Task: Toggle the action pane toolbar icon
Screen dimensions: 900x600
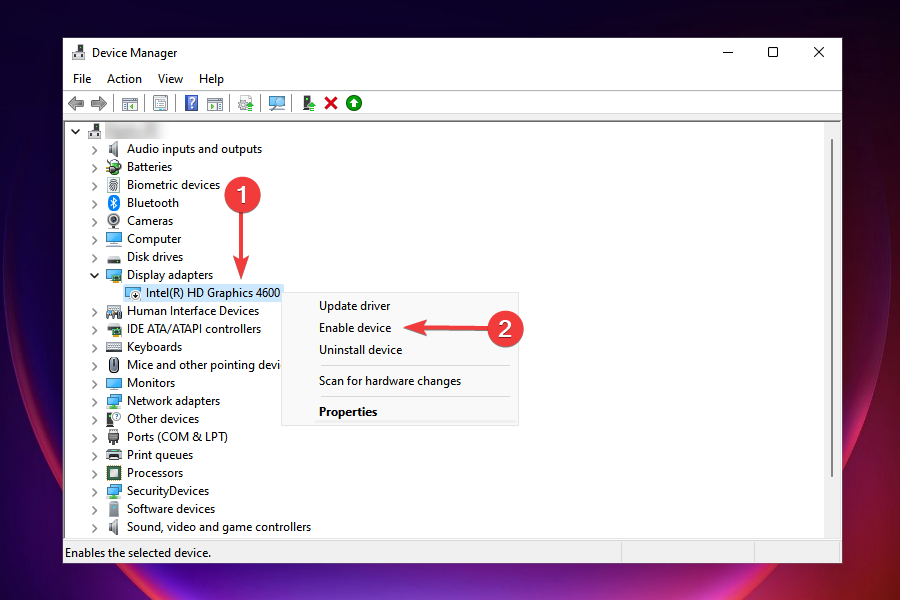Action: [x=215, y=104]
